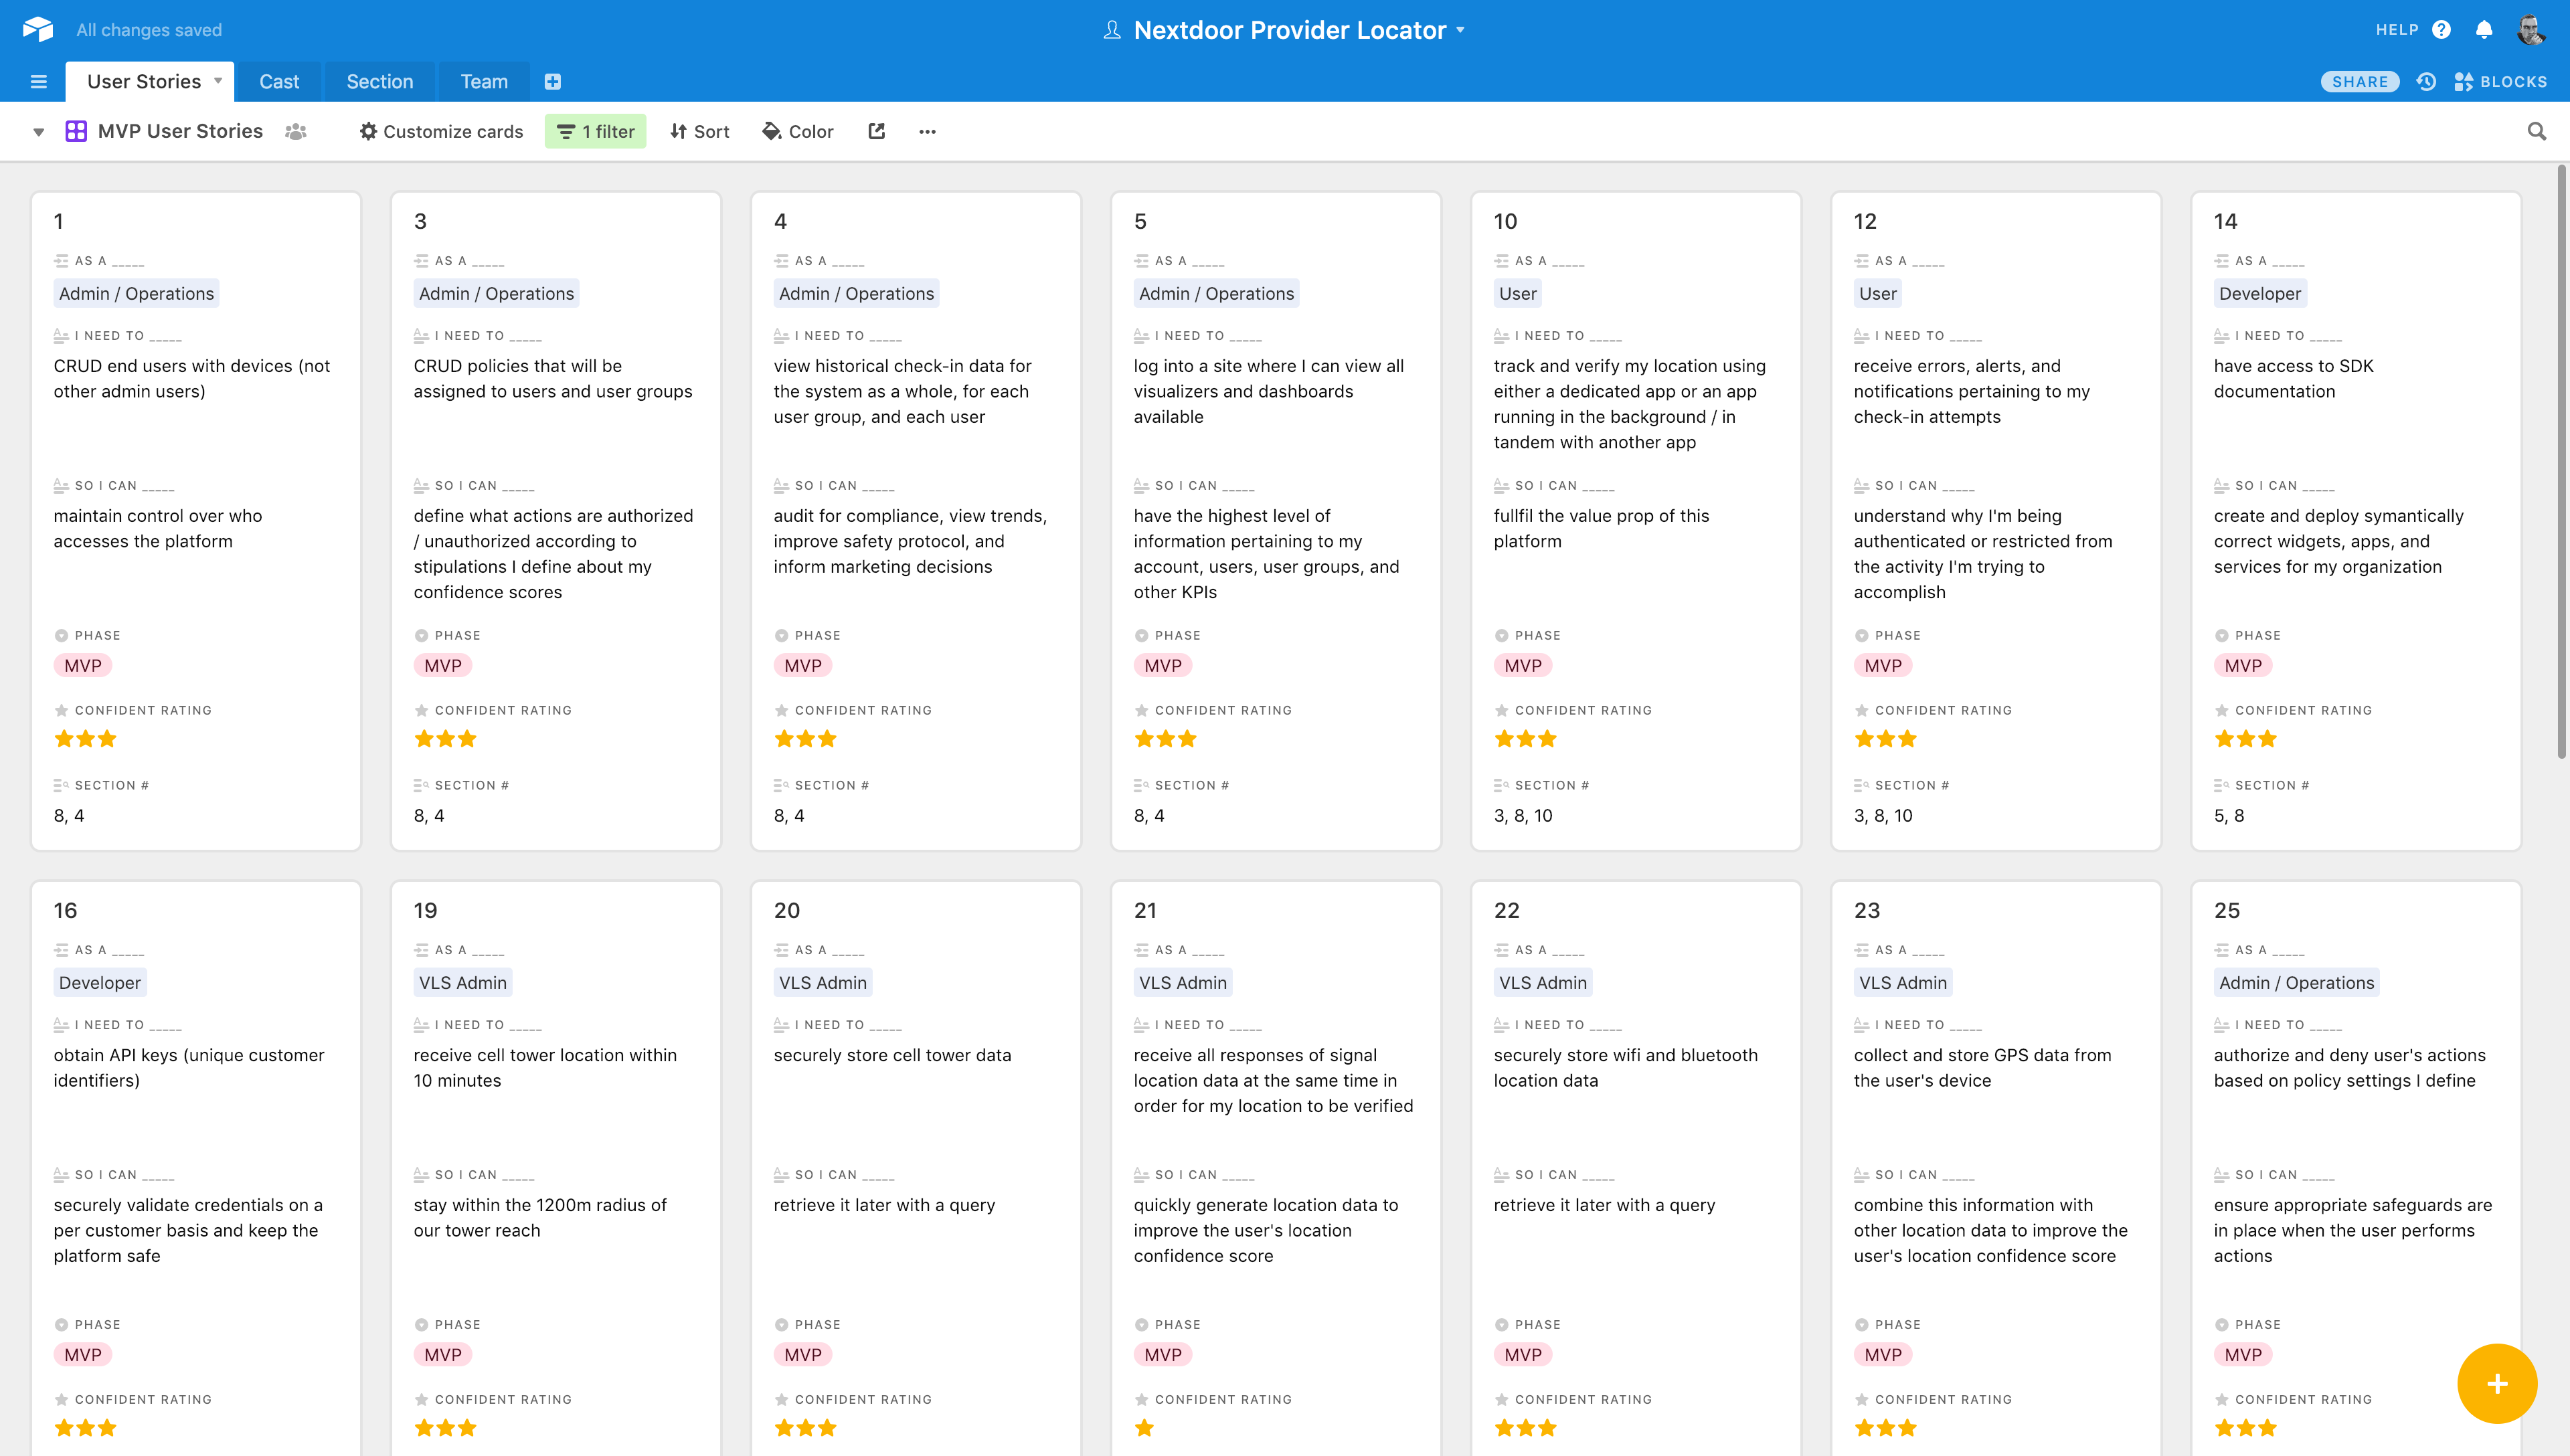
Task: Switch to the Team tab
Action: click(x=484, y=82)
